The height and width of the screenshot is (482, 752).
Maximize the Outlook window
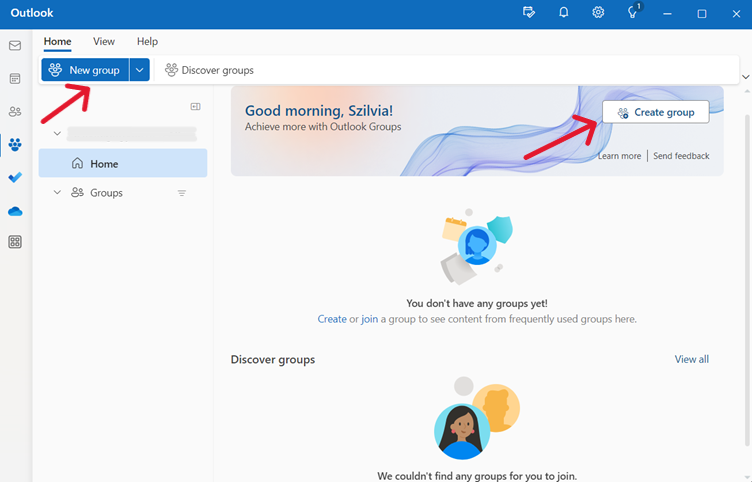pyautogui.click(x=702, y=13)
